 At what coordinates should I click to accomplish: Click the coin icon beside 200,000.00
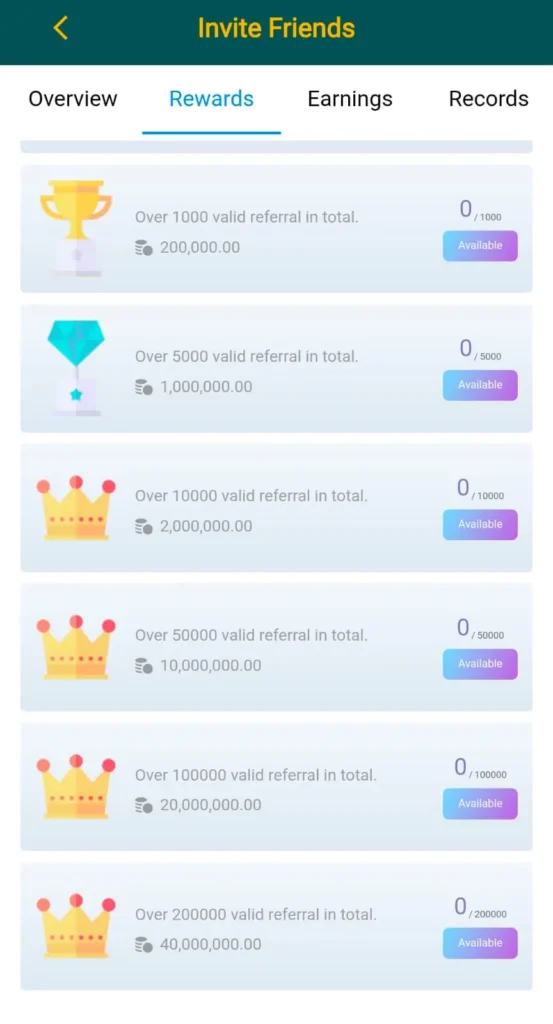pos(144,248)
